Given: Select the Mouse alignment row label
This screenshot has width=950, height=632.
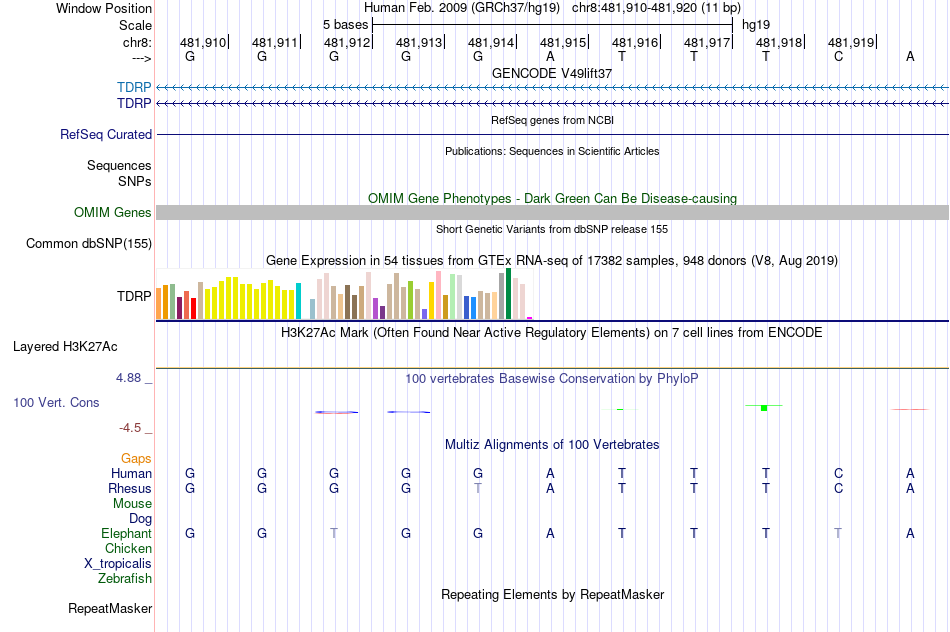Looking at the screenshot, I should point(133,504).
